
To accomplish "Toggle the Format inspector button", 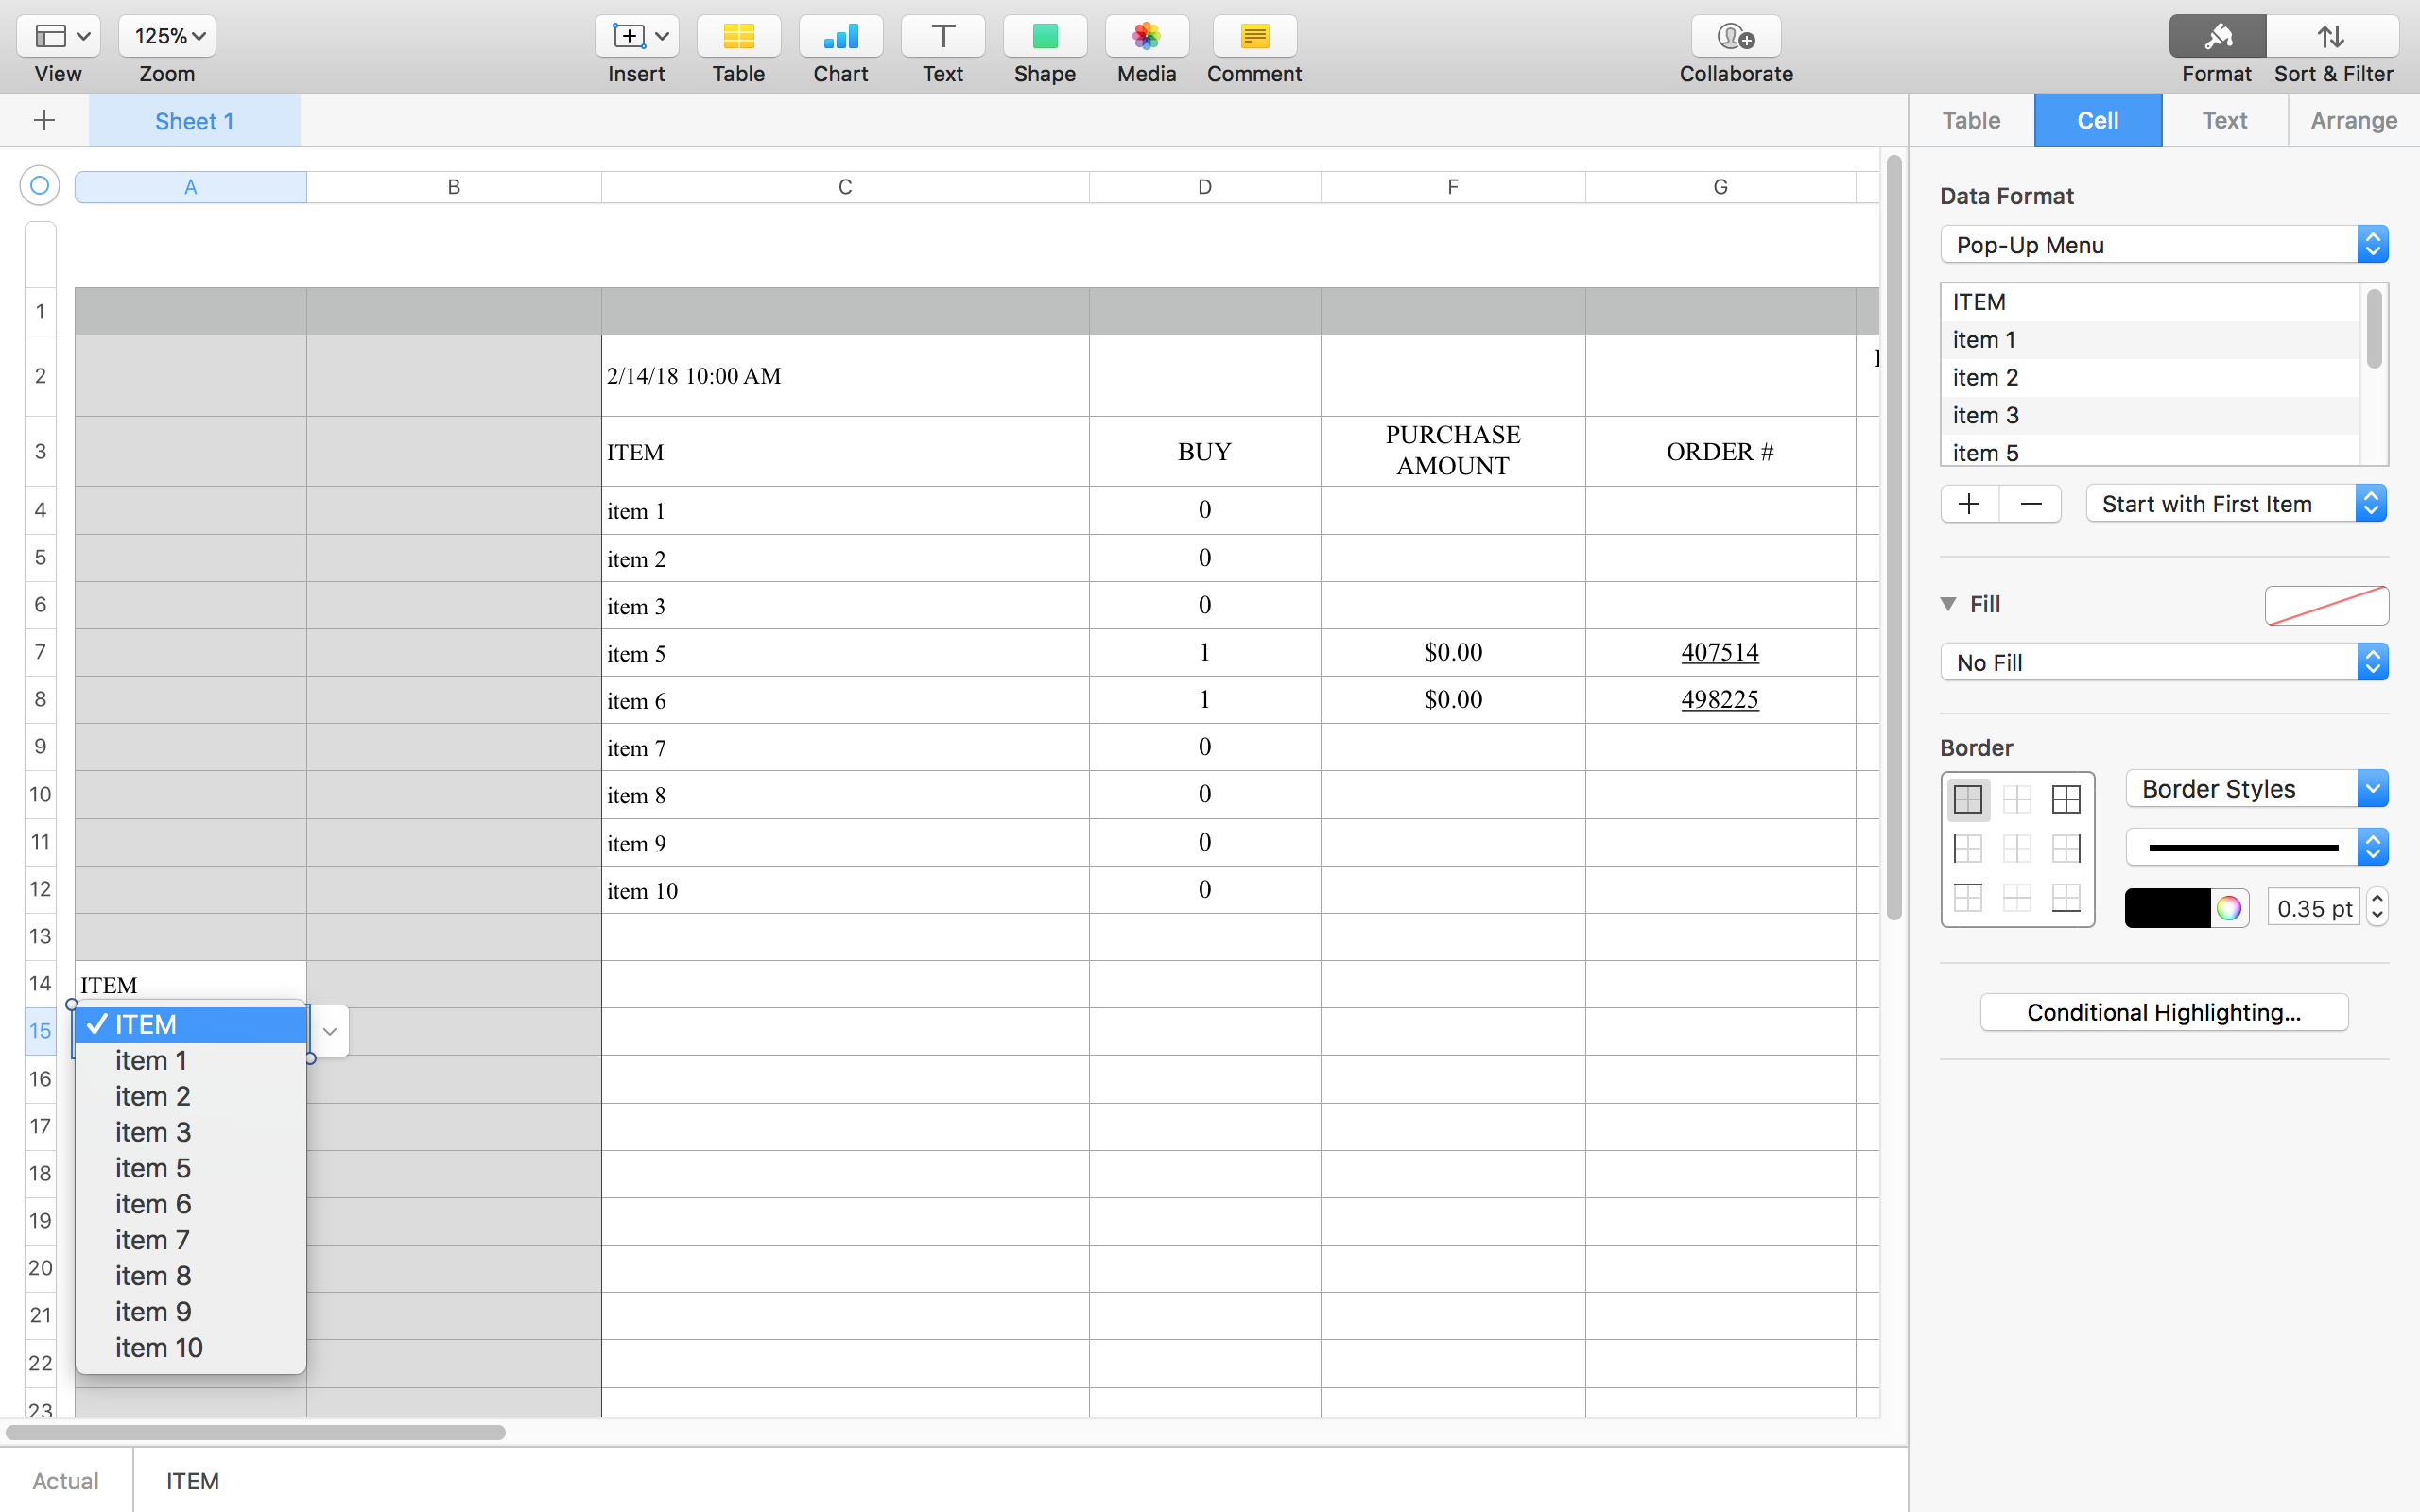I will click(x=2216, y=37).
